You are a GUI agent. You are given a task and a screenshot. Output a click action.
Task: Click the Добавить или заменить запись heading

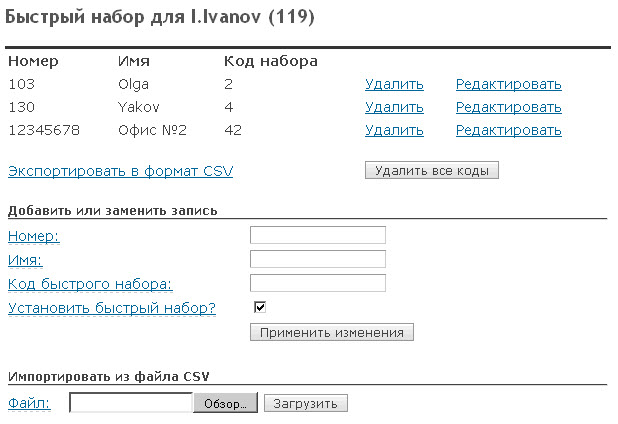point(113,211)
